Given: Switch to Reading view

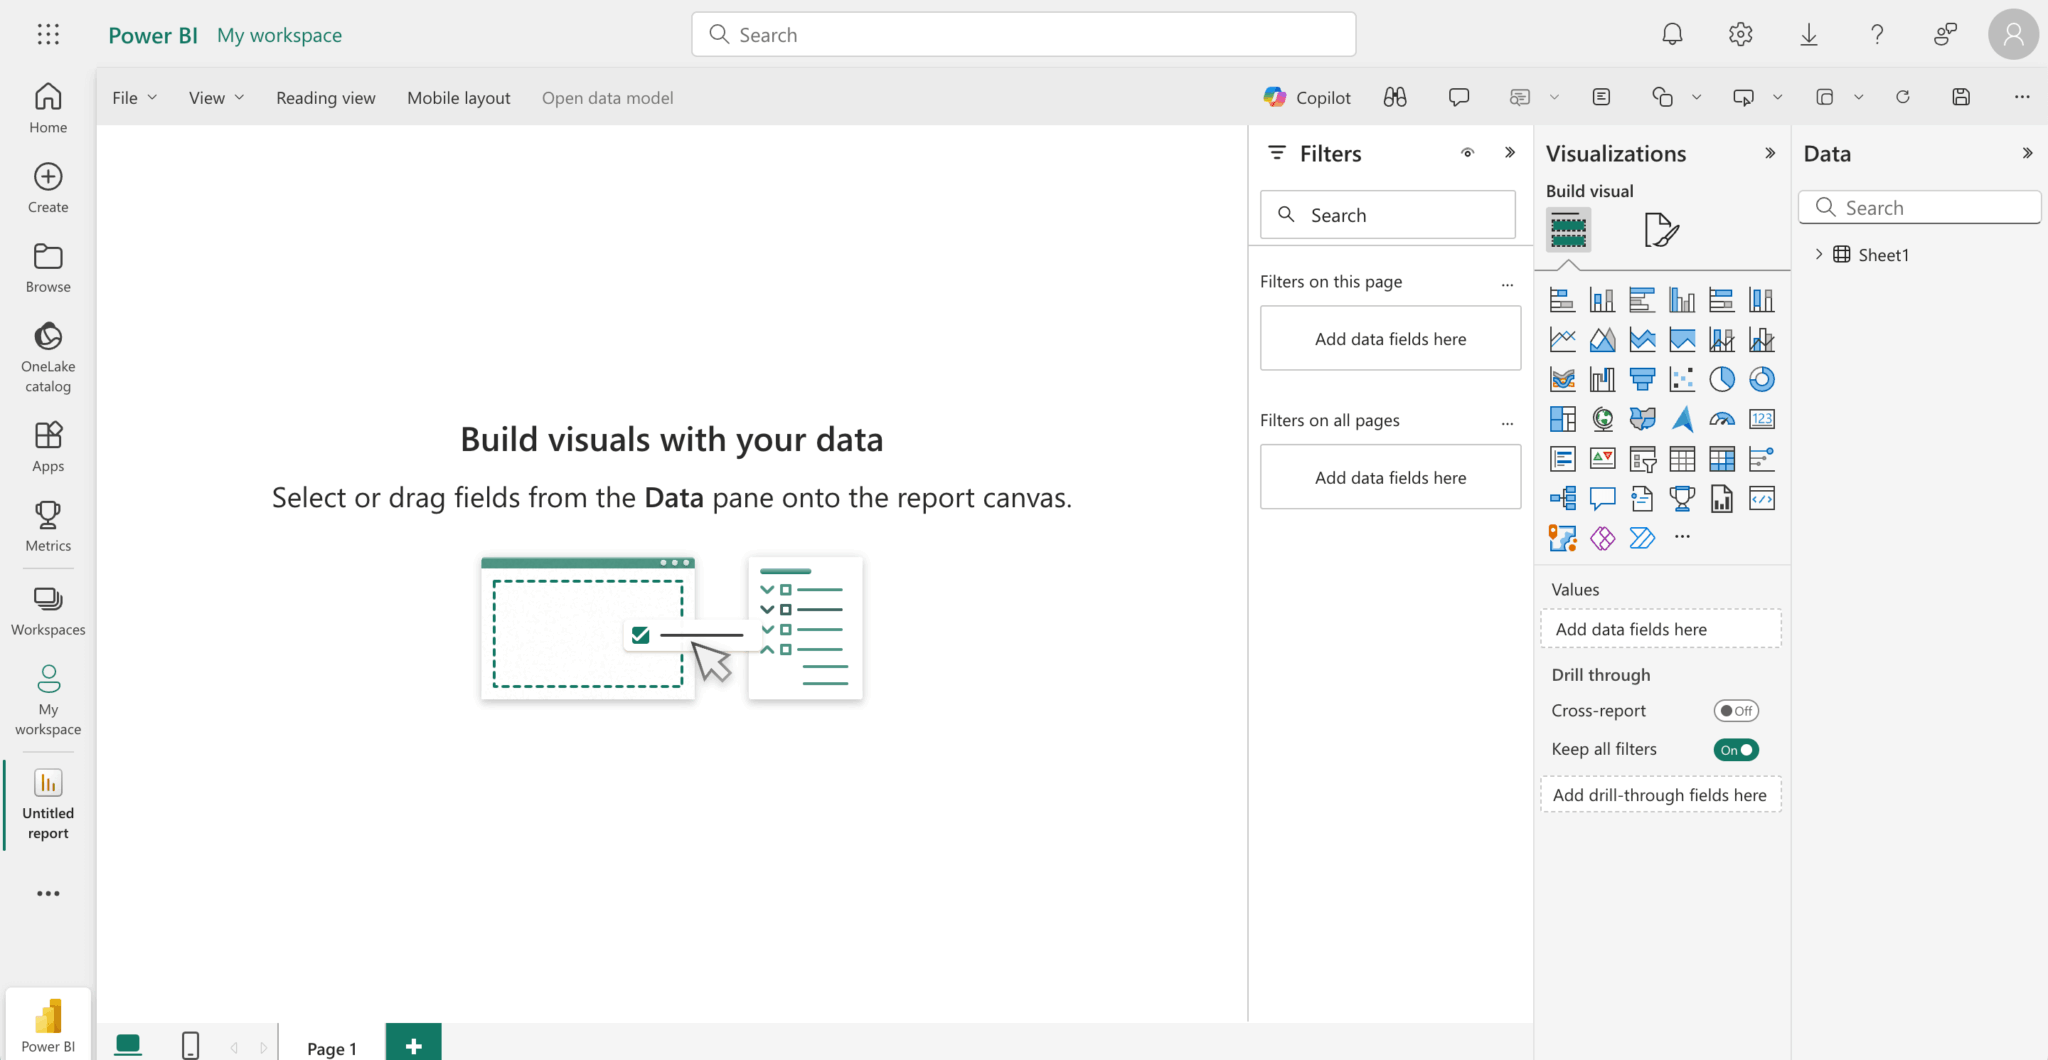Looking at the screenshot, I should (x=326, y=98).
